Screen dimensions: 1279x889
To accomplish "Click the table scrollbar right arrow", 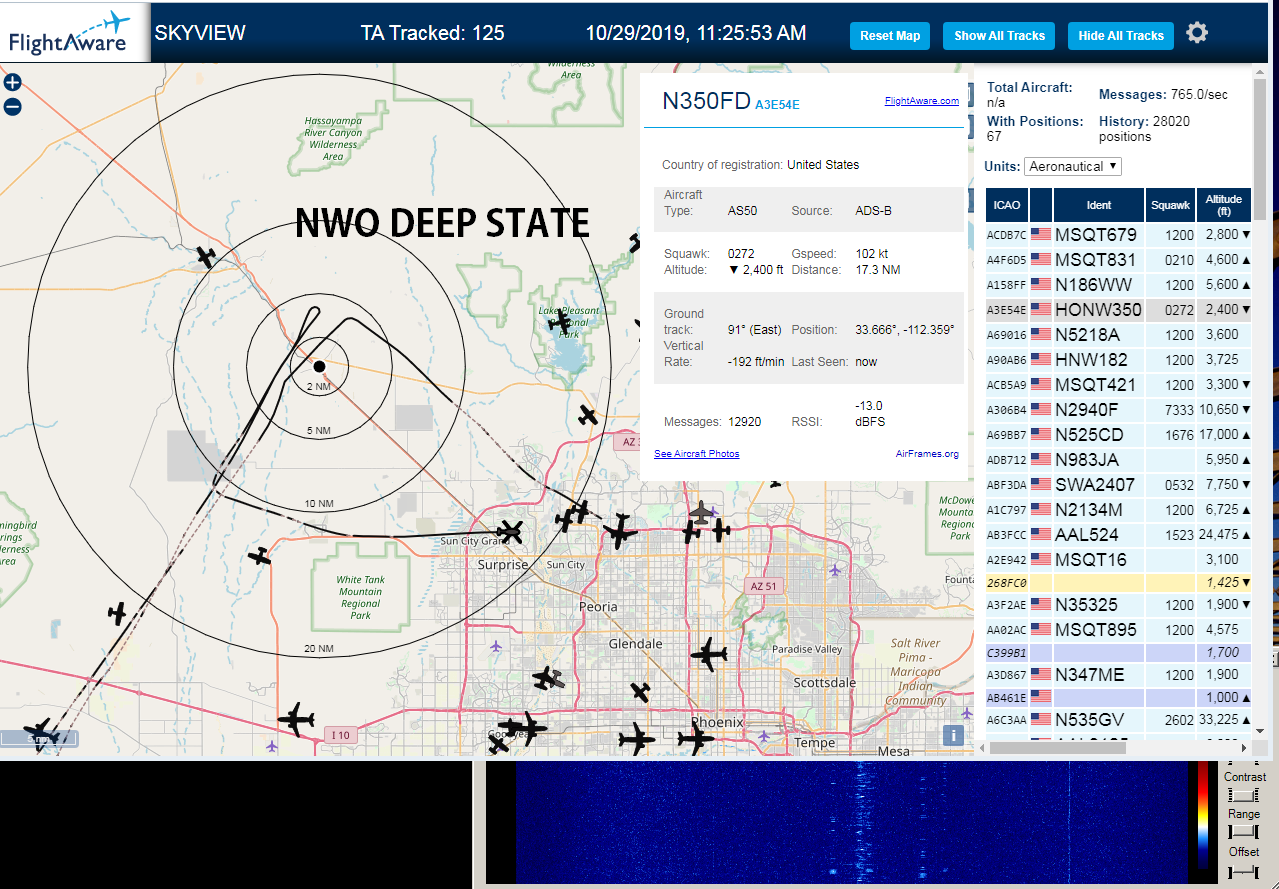I will point(1243,747).
